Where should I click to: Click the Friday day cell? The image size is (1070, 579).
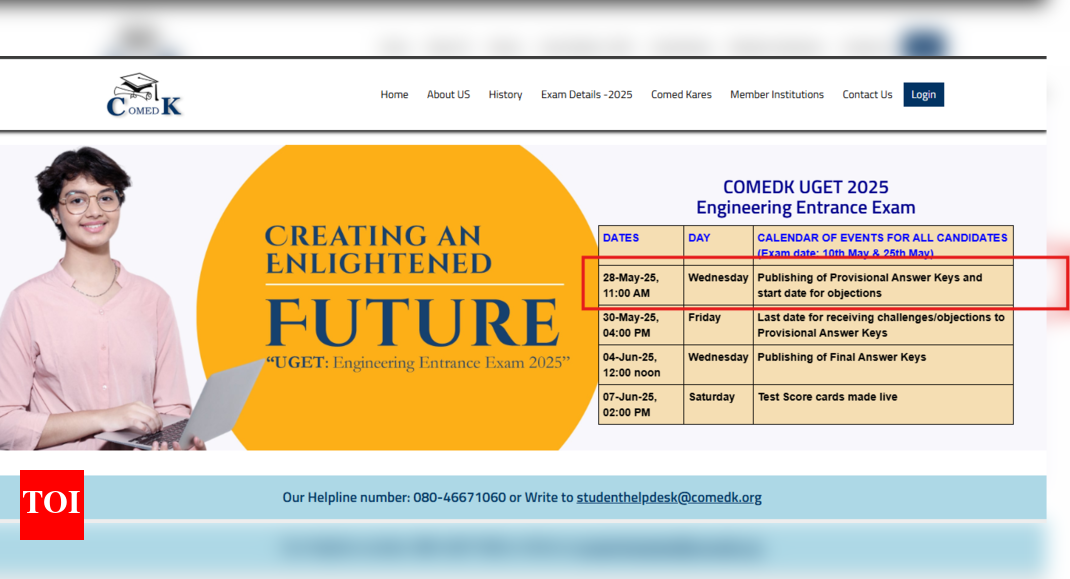718,325
